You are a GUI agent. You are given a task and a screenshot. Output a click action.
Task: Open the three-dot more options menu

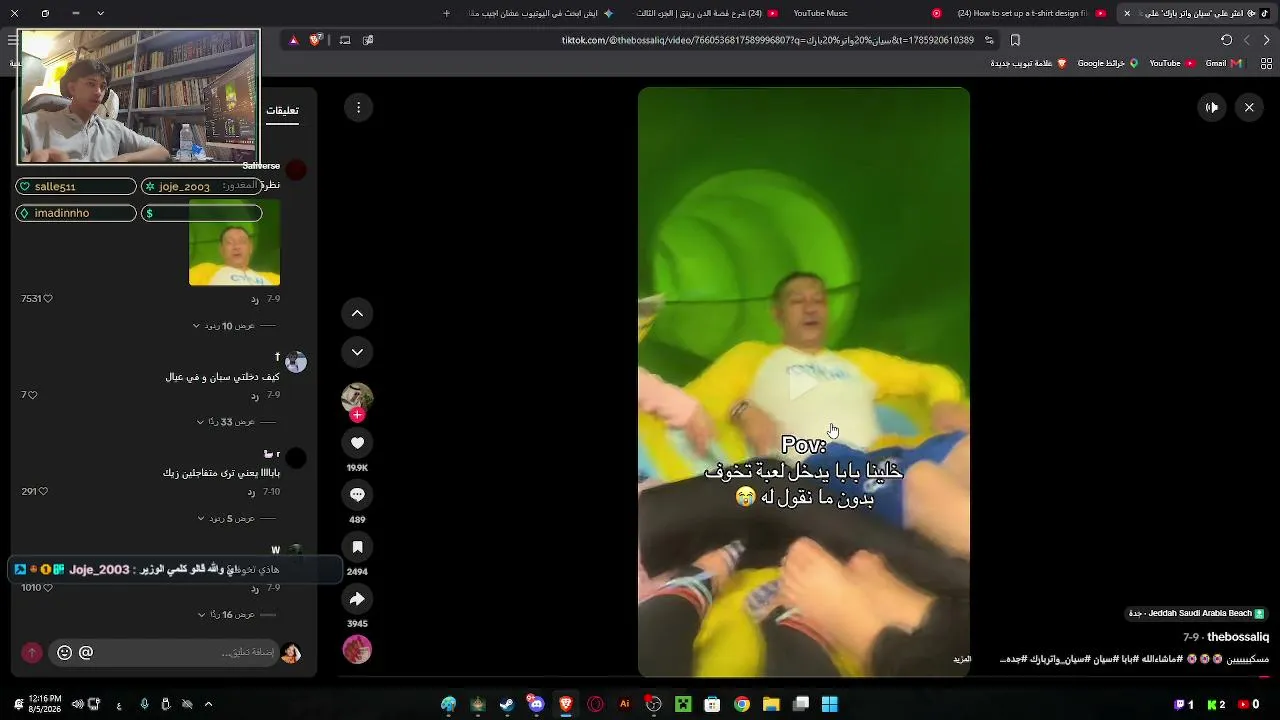[357, 107]
